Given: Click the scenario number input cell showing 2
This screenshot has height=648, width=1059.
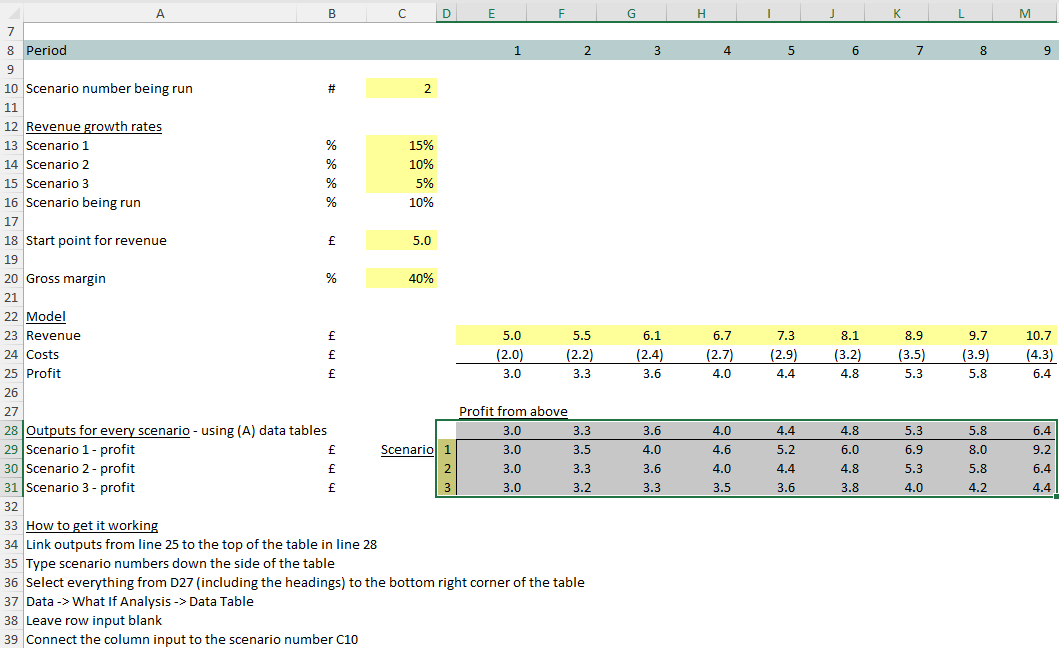Looking at the screenshot, I should pyautogui.click(x=402, y=88).
